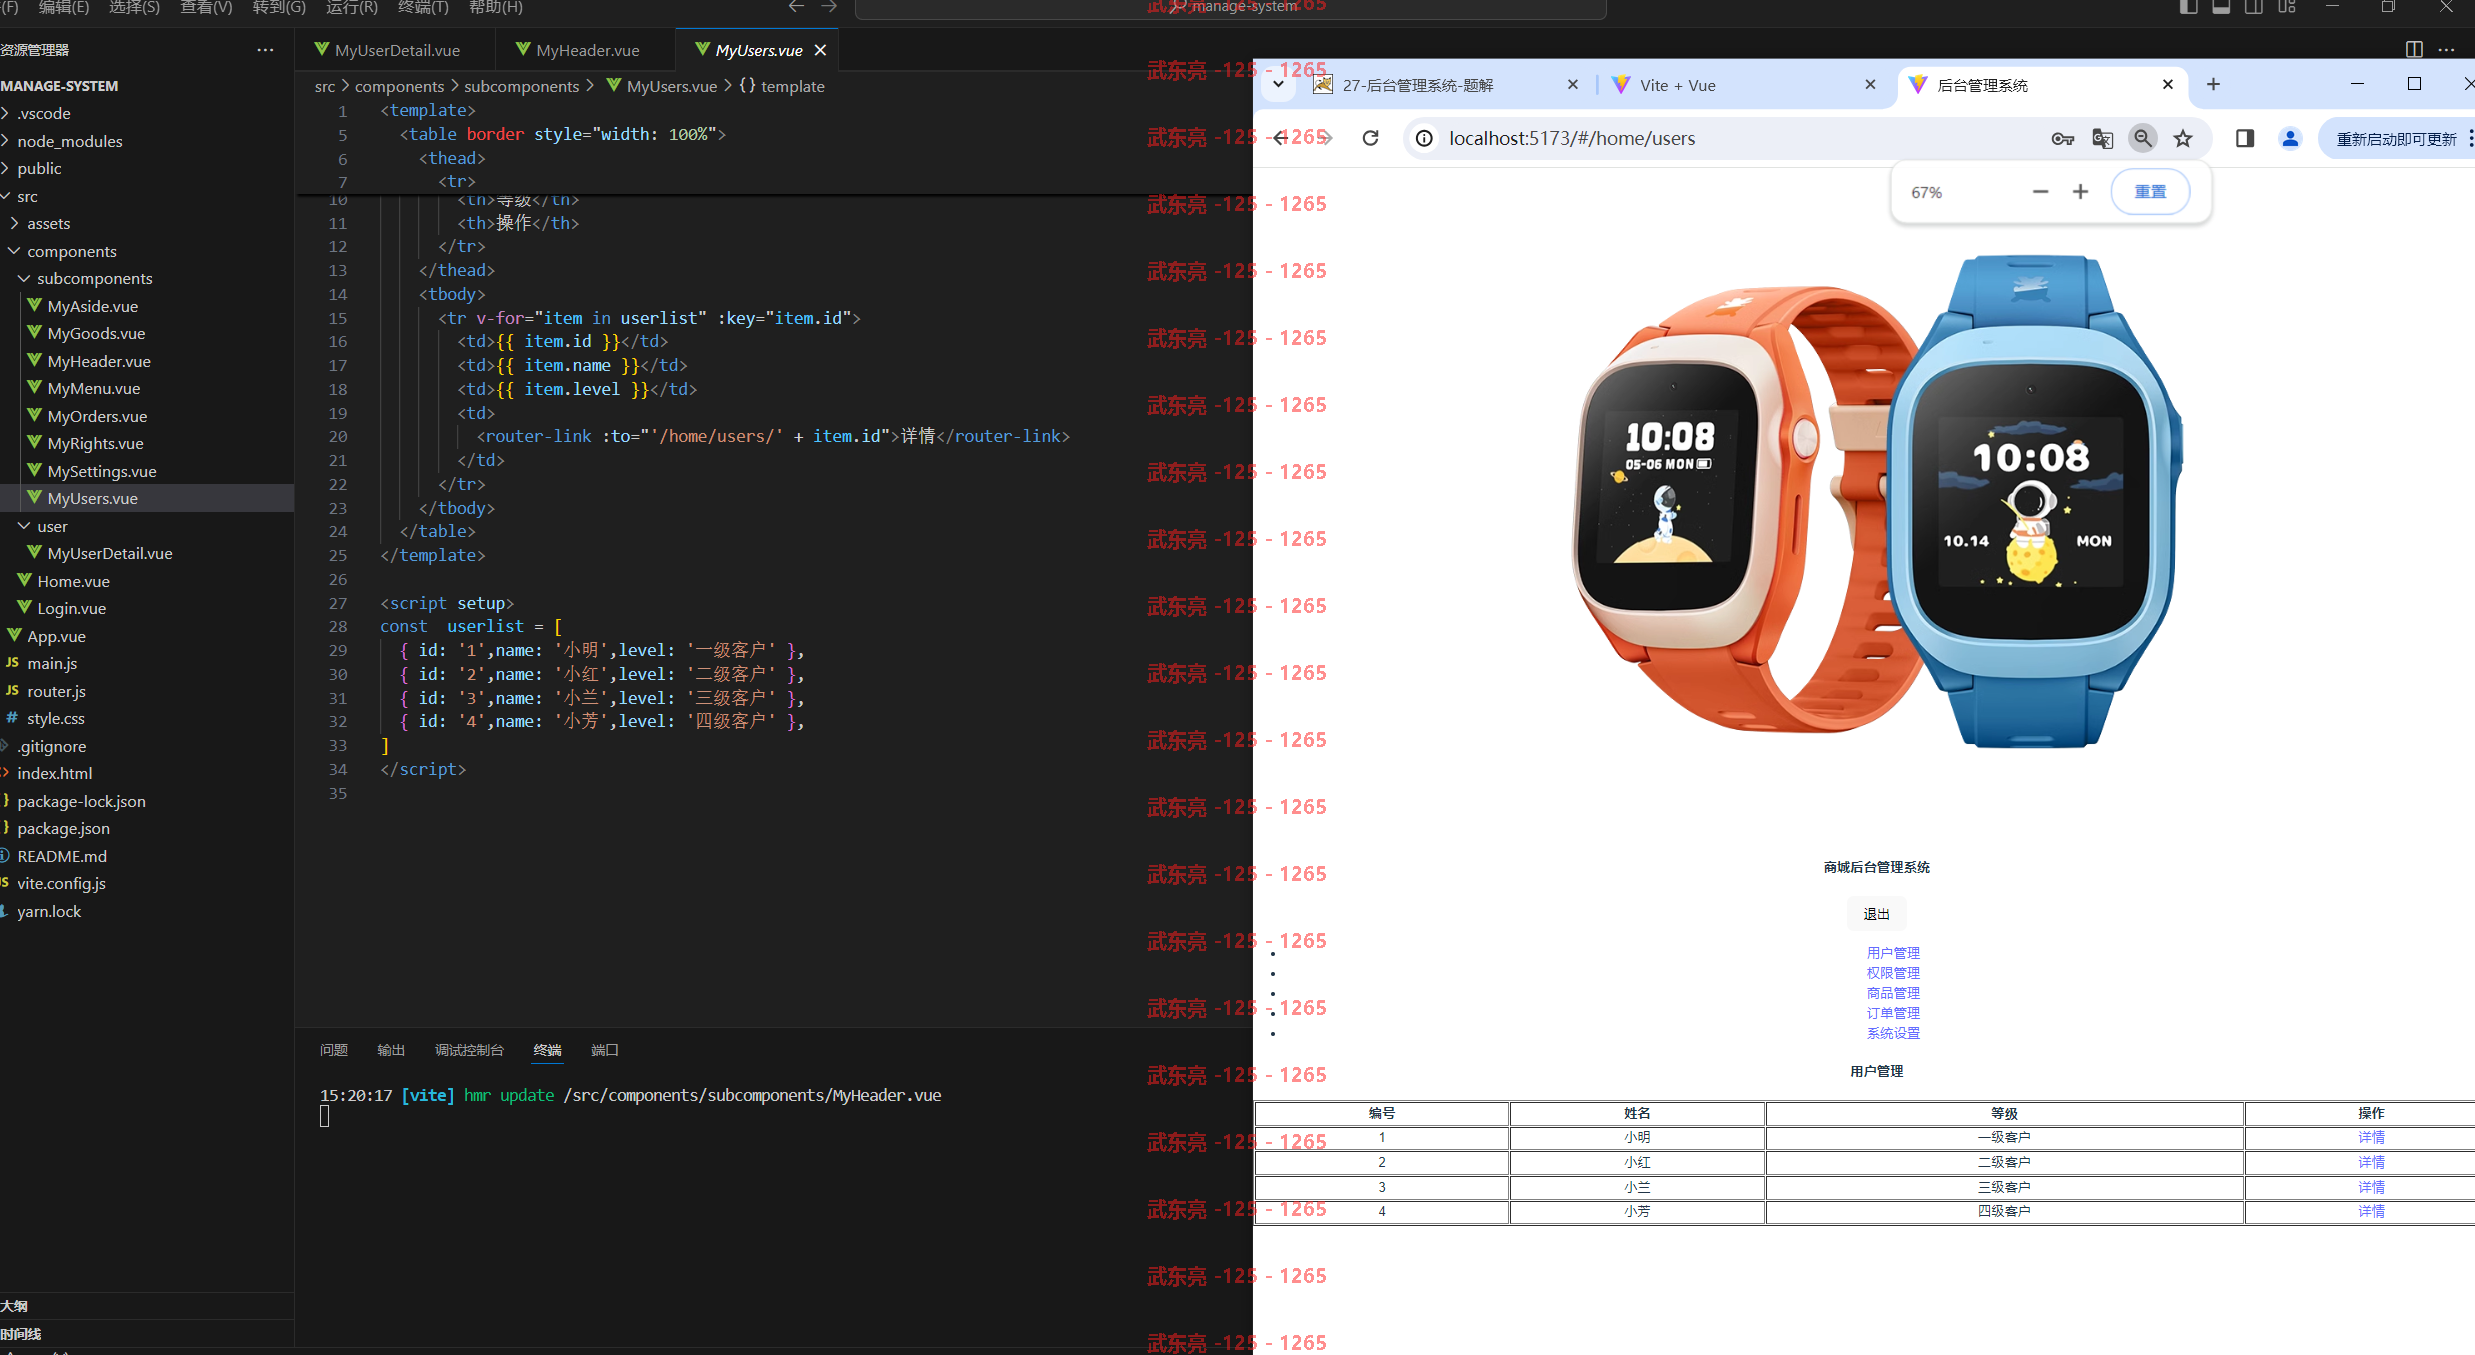Click subcomponents in the editor breadcrumb
This screenshot has width=2475, height=1355.
tap(521, 86)
